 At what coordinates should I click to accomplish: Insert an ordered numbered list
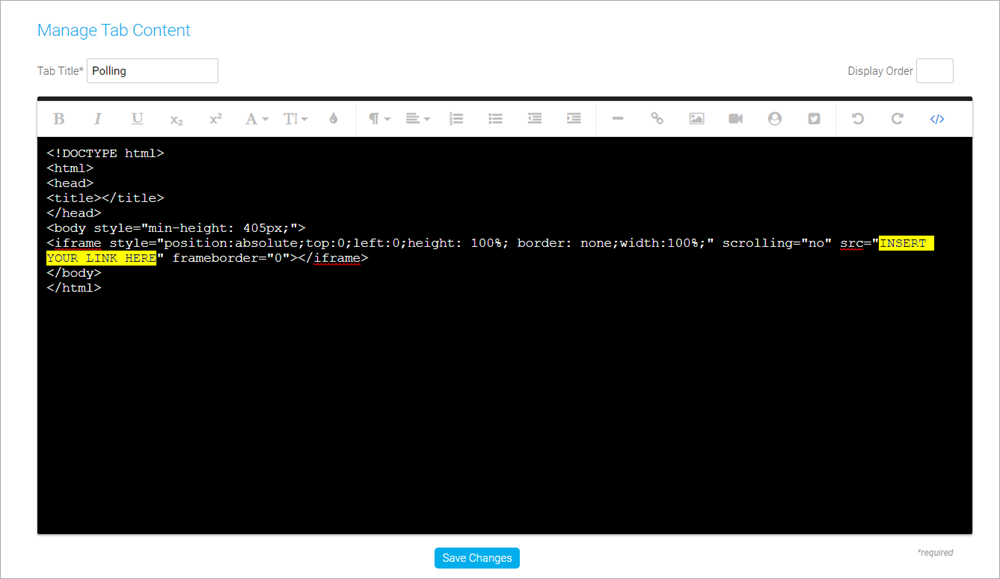click(457, 119)
